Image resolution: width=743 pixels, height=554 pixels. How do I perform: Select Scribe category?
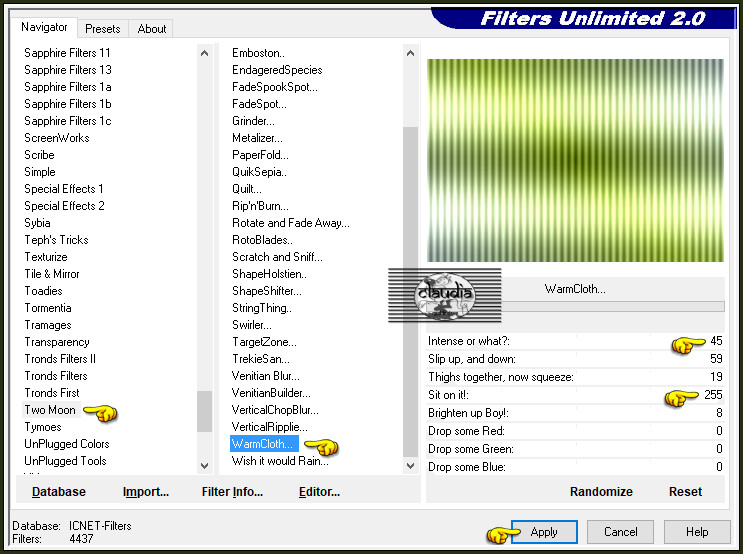click(39, 155)
